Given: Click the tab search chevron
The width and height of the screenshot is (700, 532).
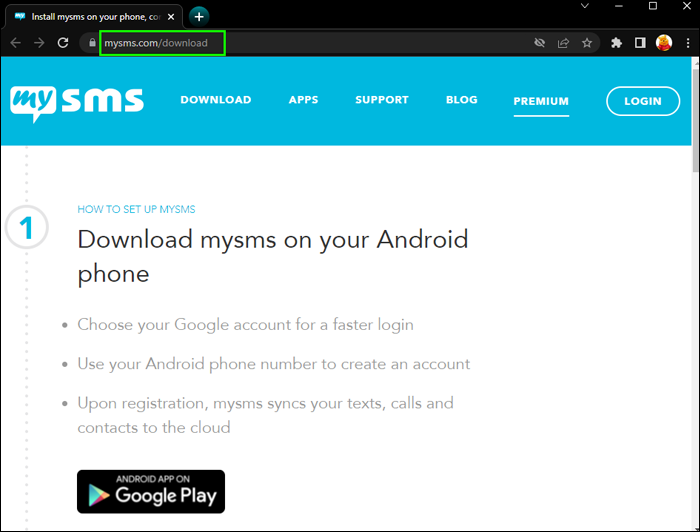Looking at the screenshot, I should click(x=585, y=6).
